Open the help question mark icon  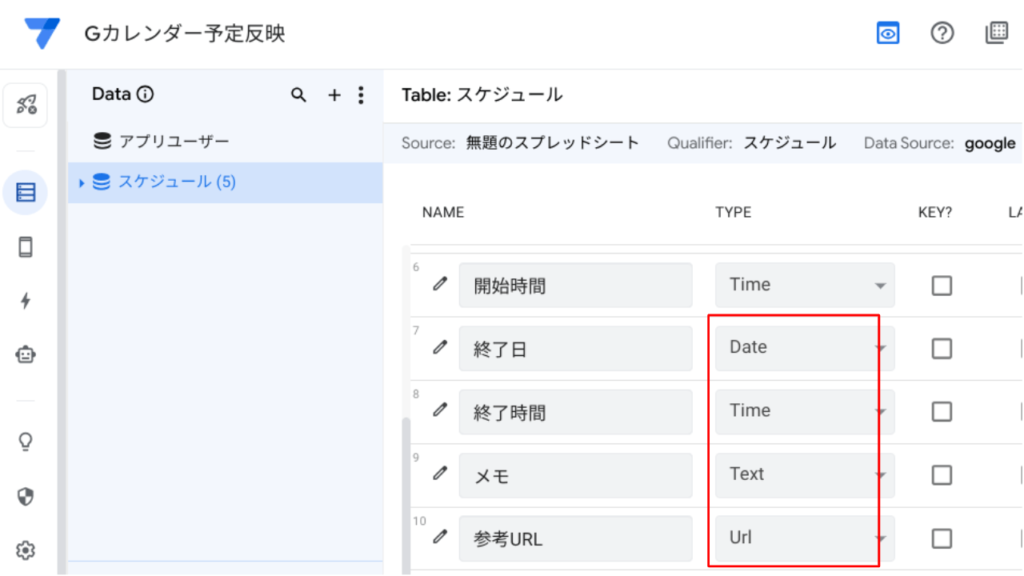pyautogui.click(x=942, y=33)
